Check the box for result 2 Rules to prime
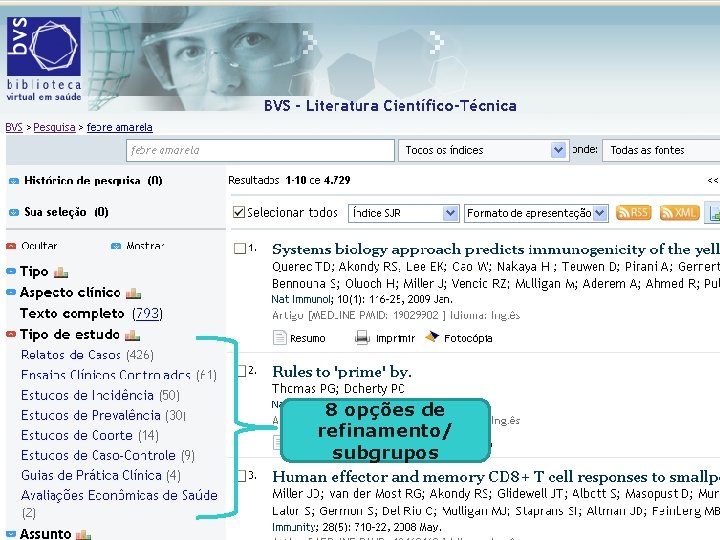This screenshot has width=720, height=540. pos(242,371)
